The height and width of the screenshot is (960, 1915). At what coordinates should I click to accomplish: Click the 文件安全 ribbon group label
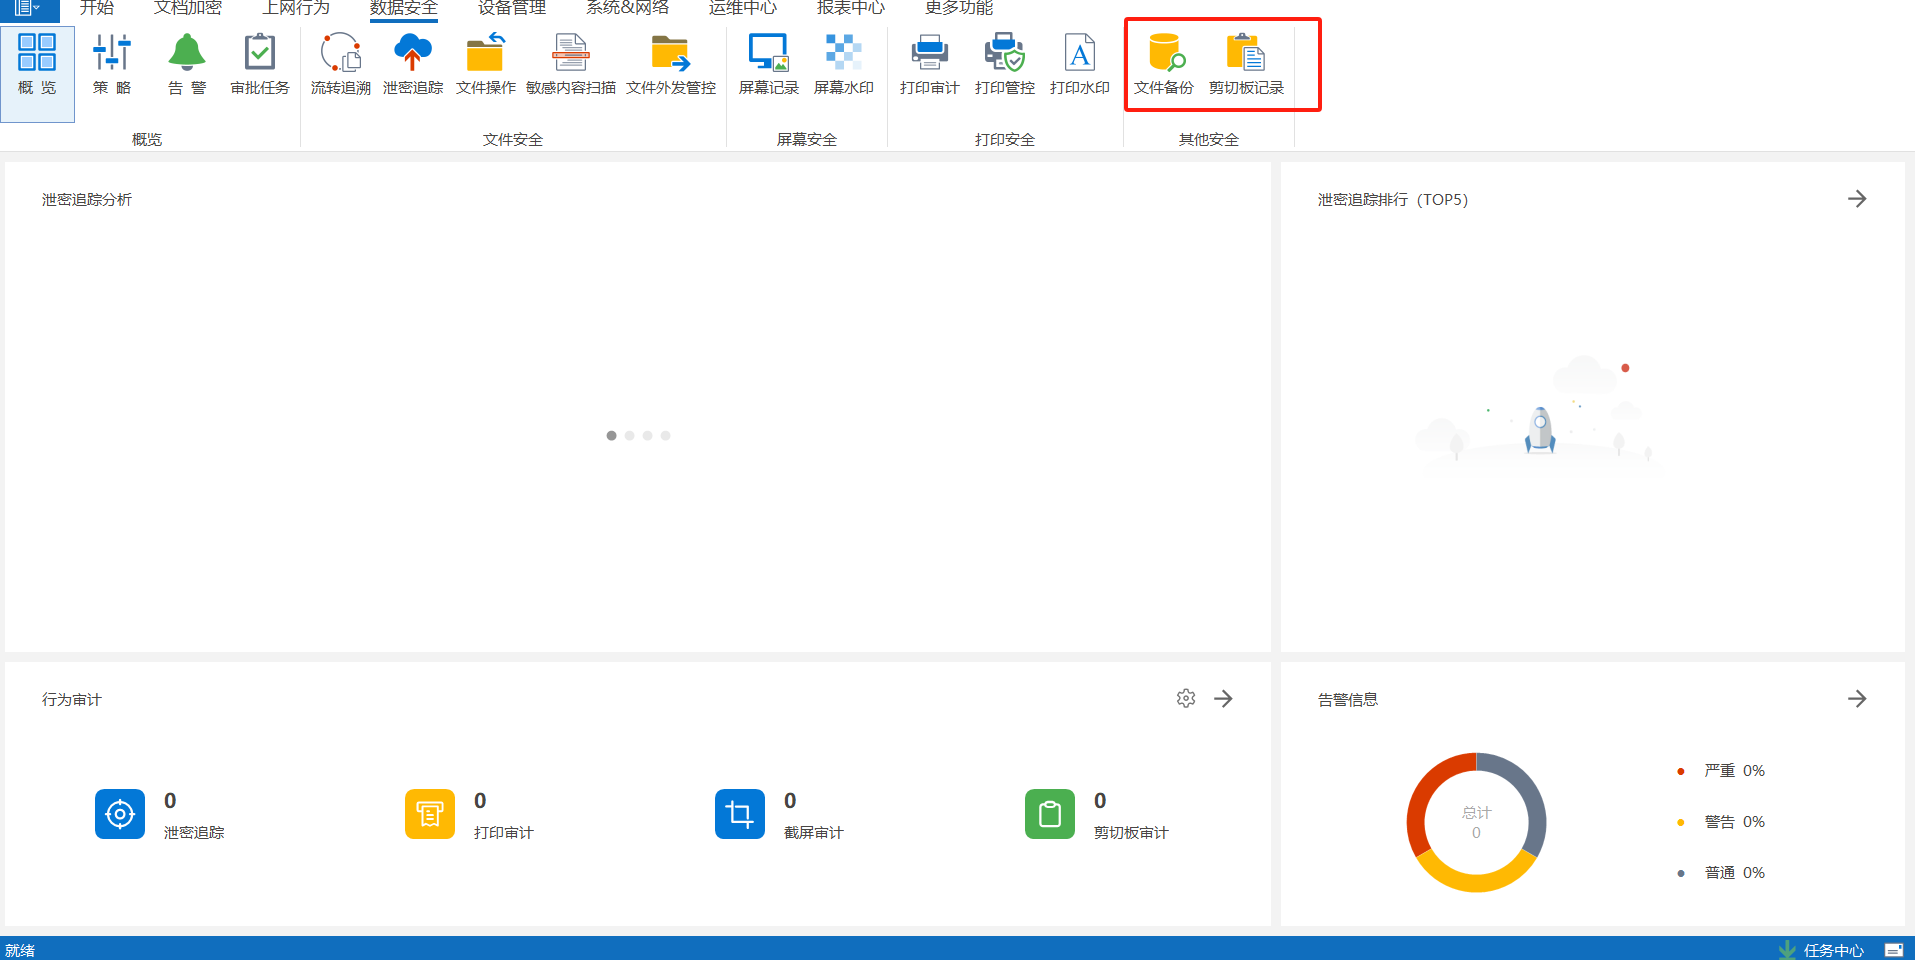[x=513, y=140]
